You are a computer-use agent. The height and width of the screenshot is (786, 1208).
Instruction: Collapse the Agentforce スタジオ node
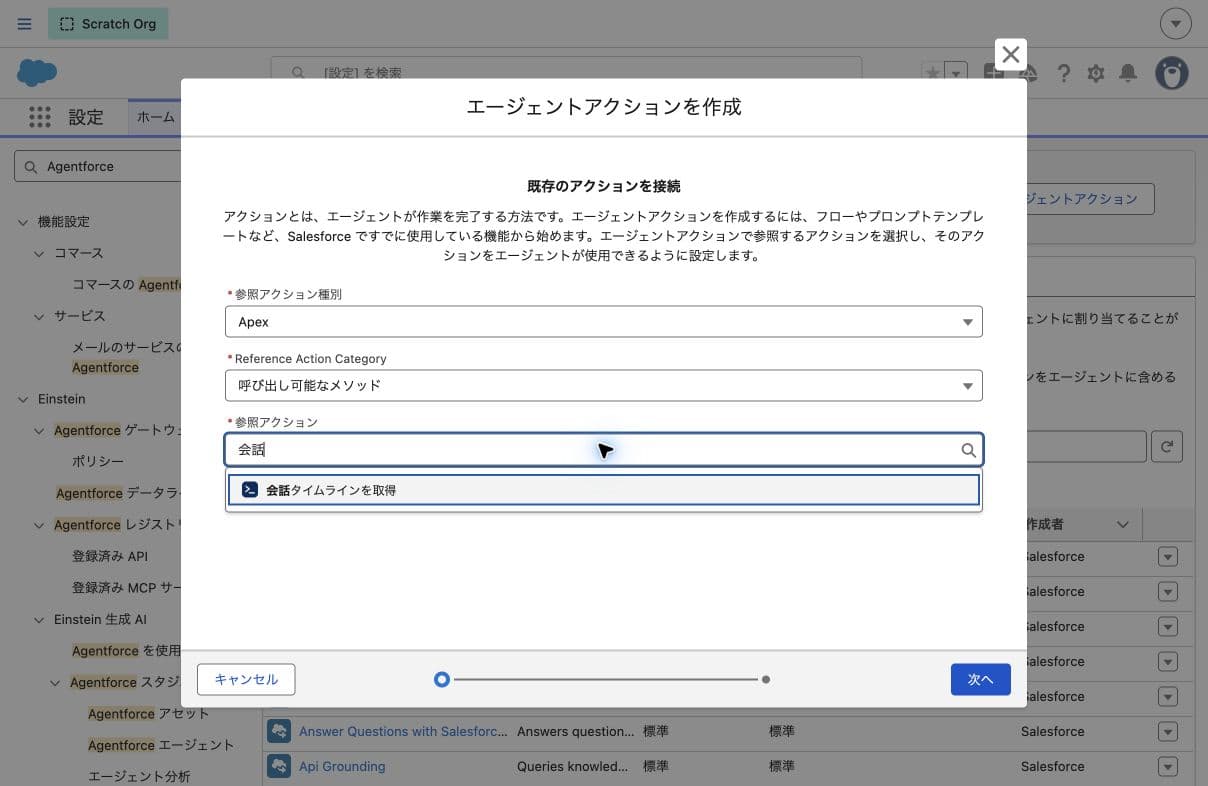pyautogui.click(x=55, y=683)
